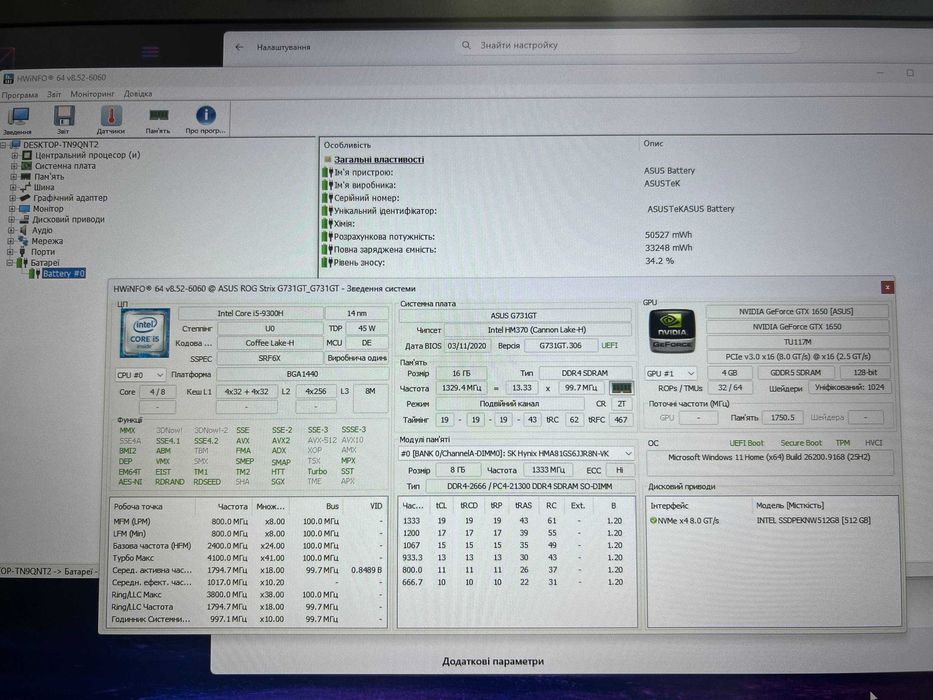
Task: Click the Звіт floppy disk toolbar icon
Action: pos(64,119)
